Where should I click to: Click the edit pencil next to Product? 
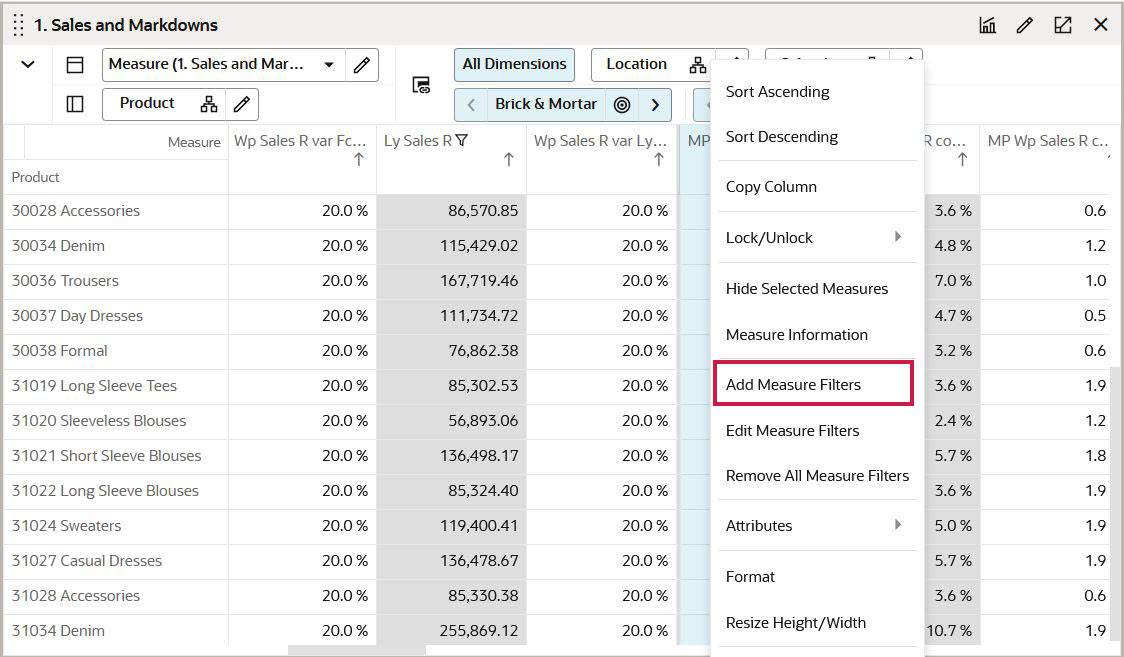(240, 103)
